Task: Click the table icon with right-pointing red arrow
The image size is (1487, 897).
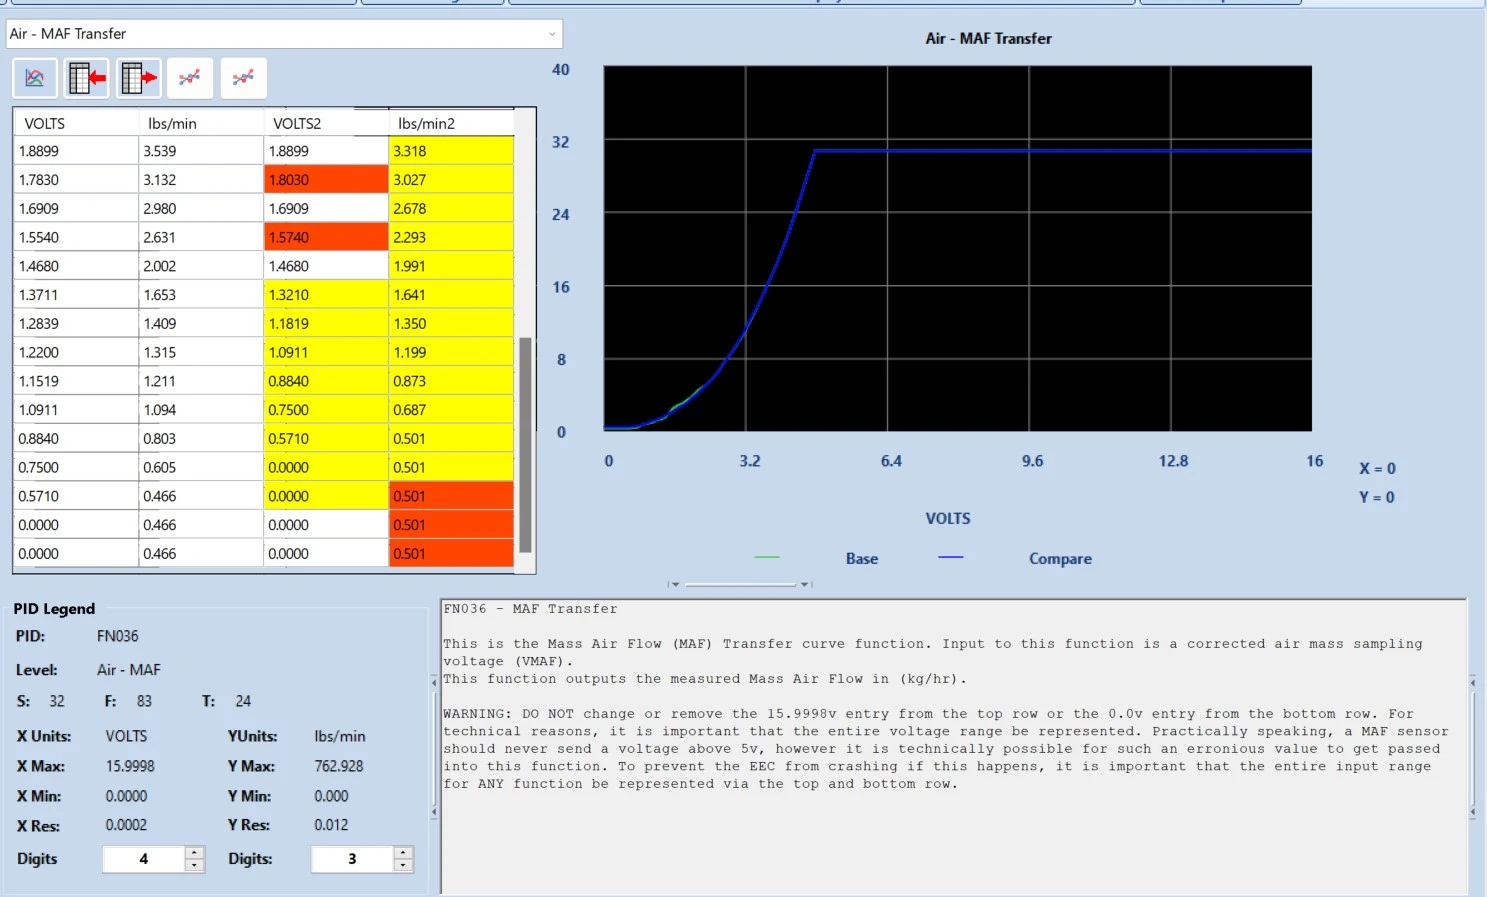Action: [x=138, y=78]
